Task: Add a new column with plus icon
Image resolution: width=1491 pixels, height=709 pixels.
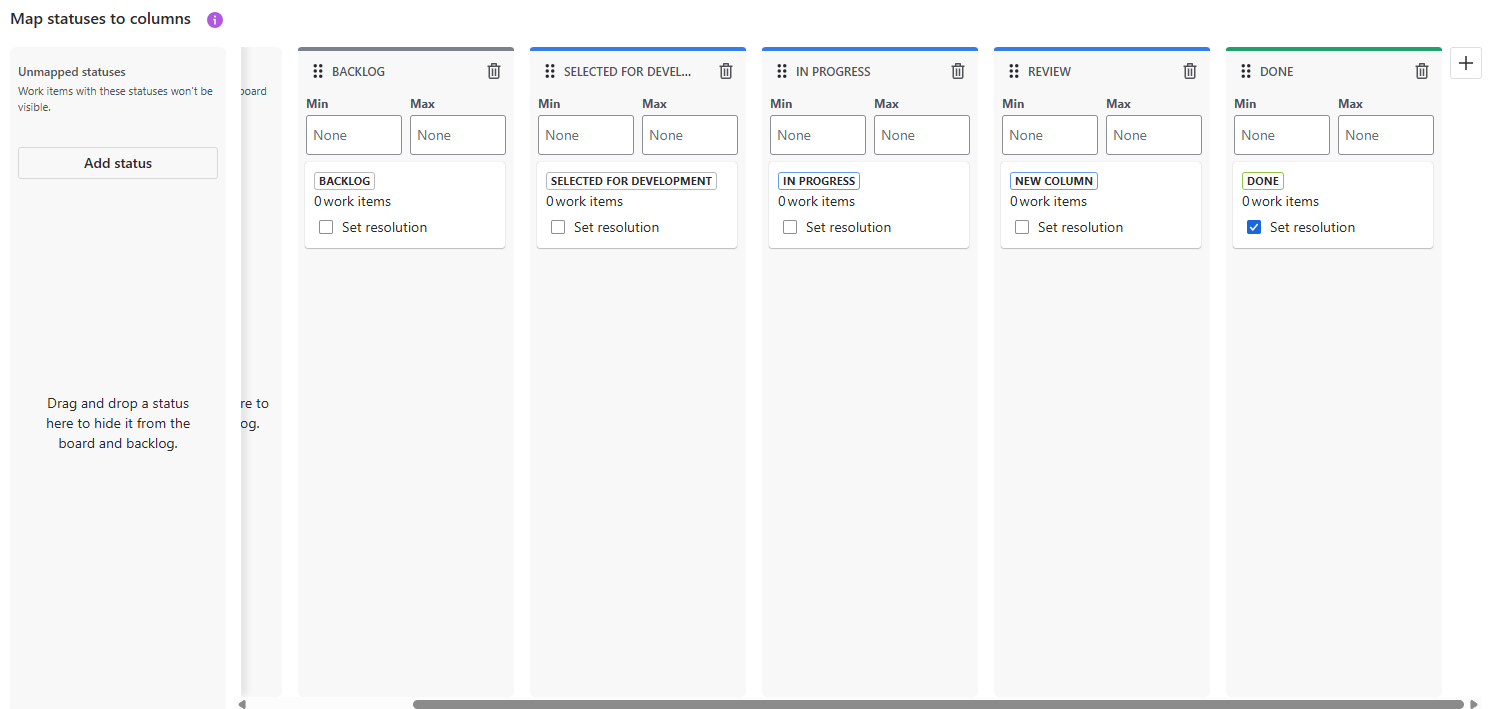Action: click(1466, 63)
